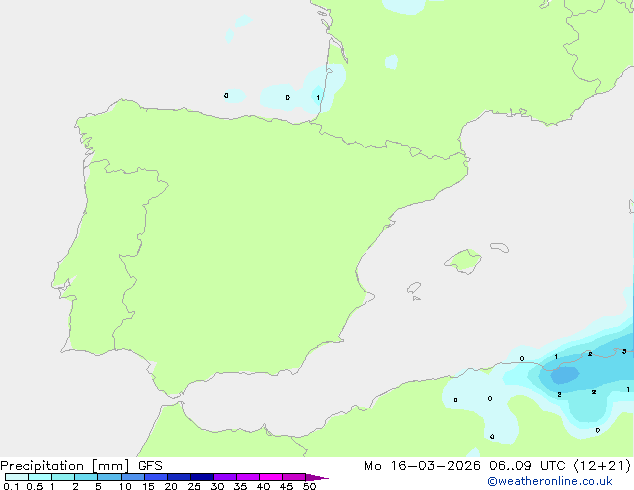Click the '25' legend scale label
The image size is (634, 490).
point(194,486)
